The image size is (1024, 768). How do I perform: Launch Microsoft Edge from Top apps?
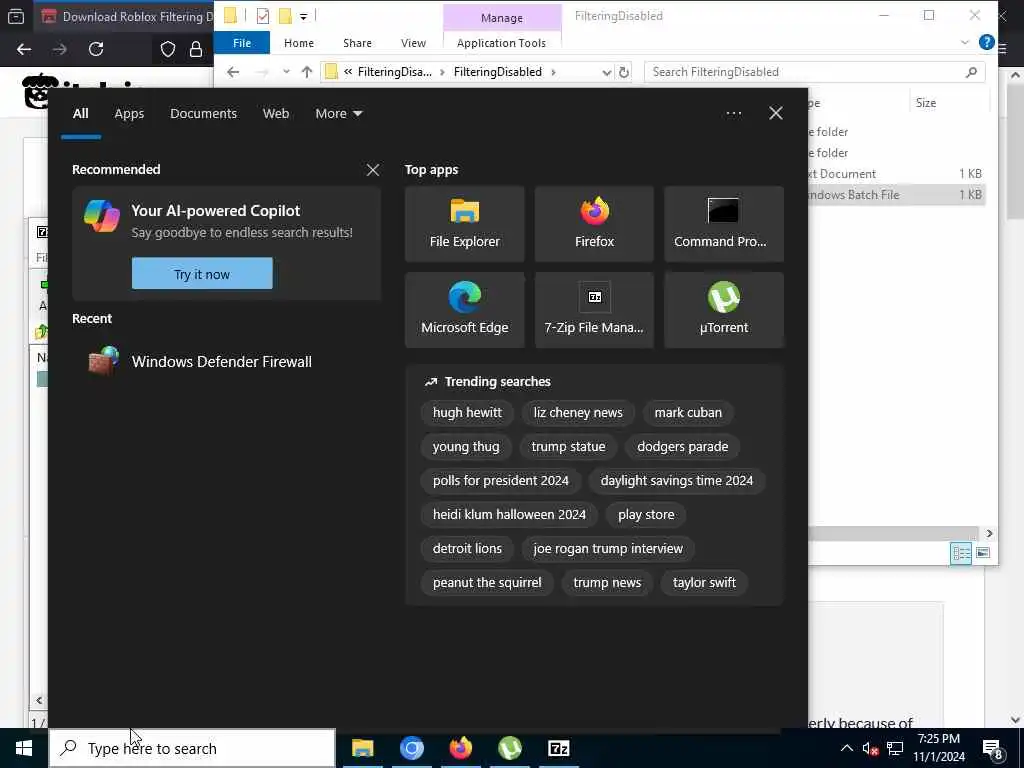coord(464,310)
